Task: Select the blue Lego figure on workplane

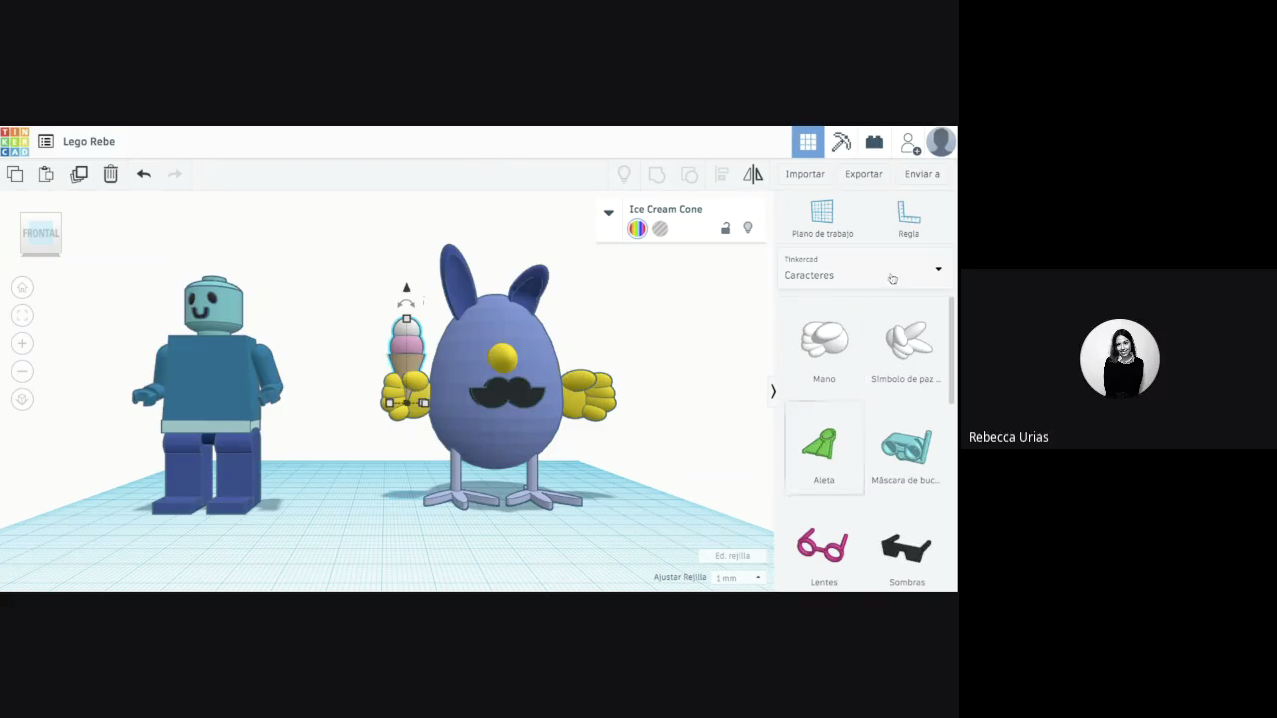Action: click(x=208, y=395)
